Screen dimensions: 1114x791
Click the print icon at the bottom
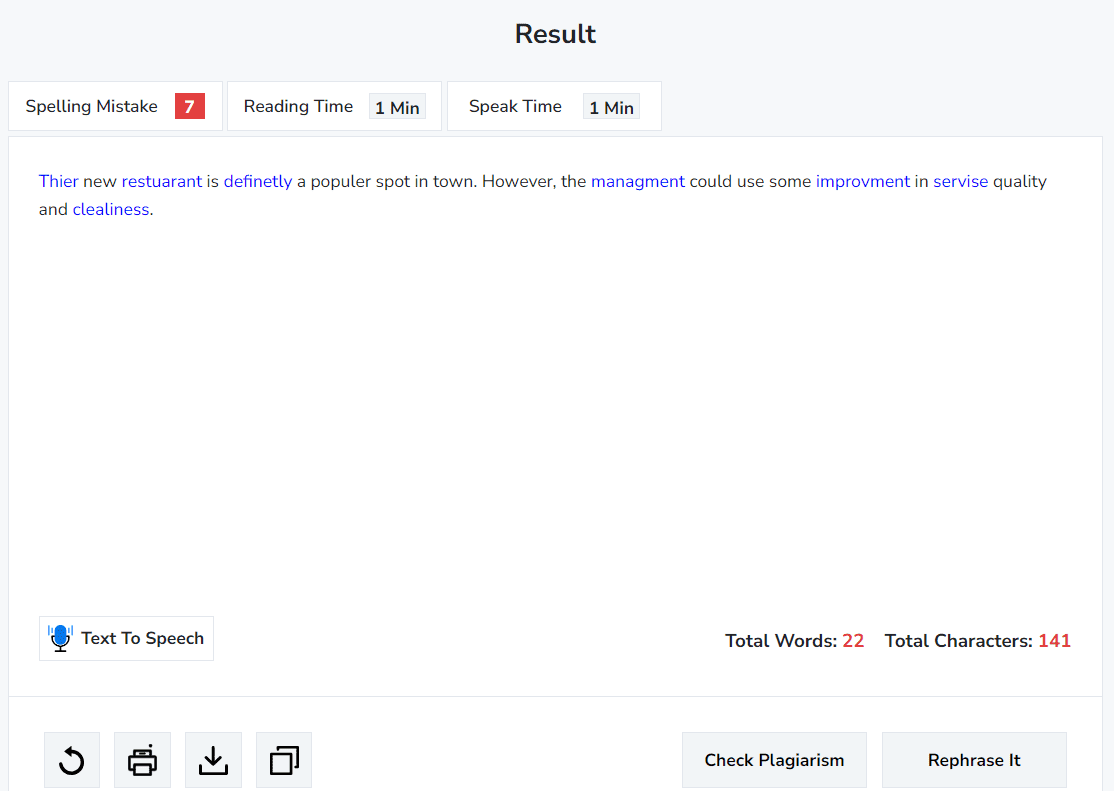click(x=142, y=760)
